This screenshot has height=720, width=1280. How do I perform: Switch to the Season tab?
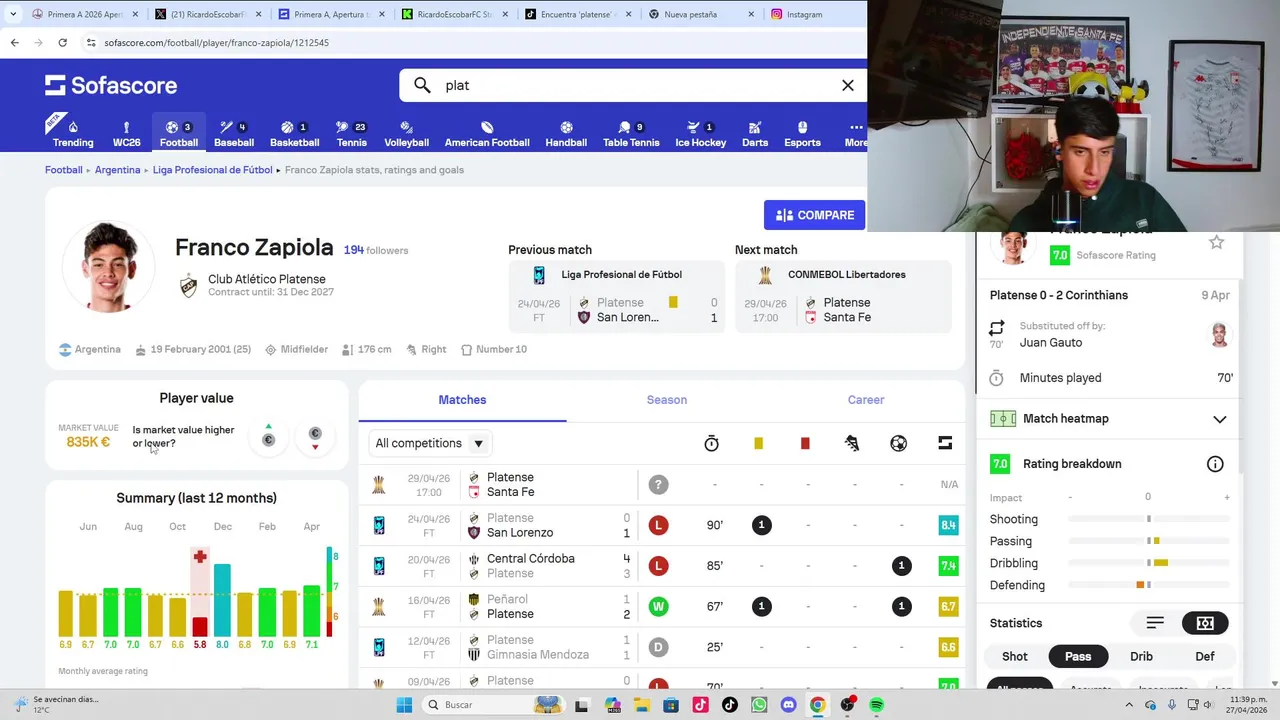click(x=667, y=400)
